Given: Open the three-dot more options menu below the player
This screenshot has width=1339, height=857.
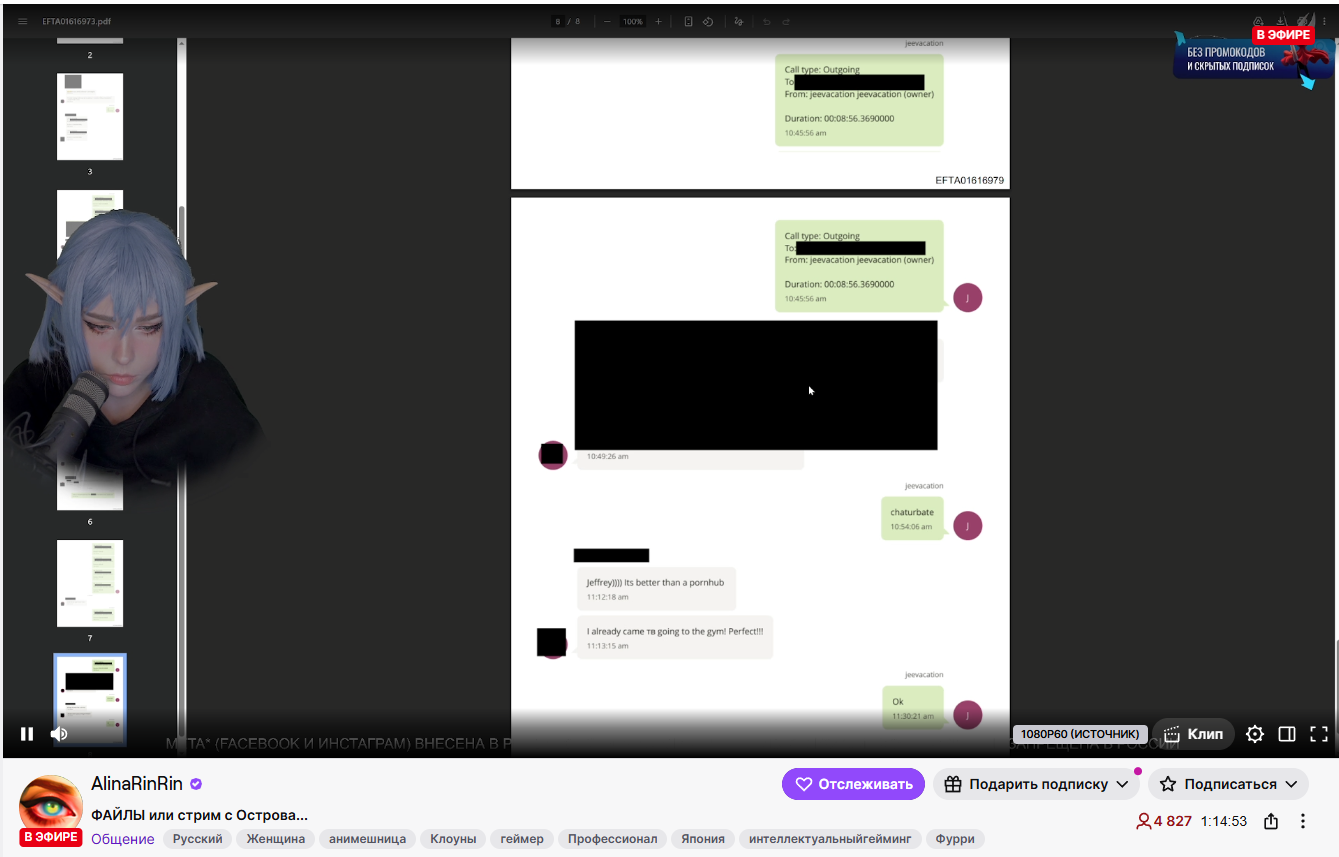Looking at the screenshot, I should 1303,821.
